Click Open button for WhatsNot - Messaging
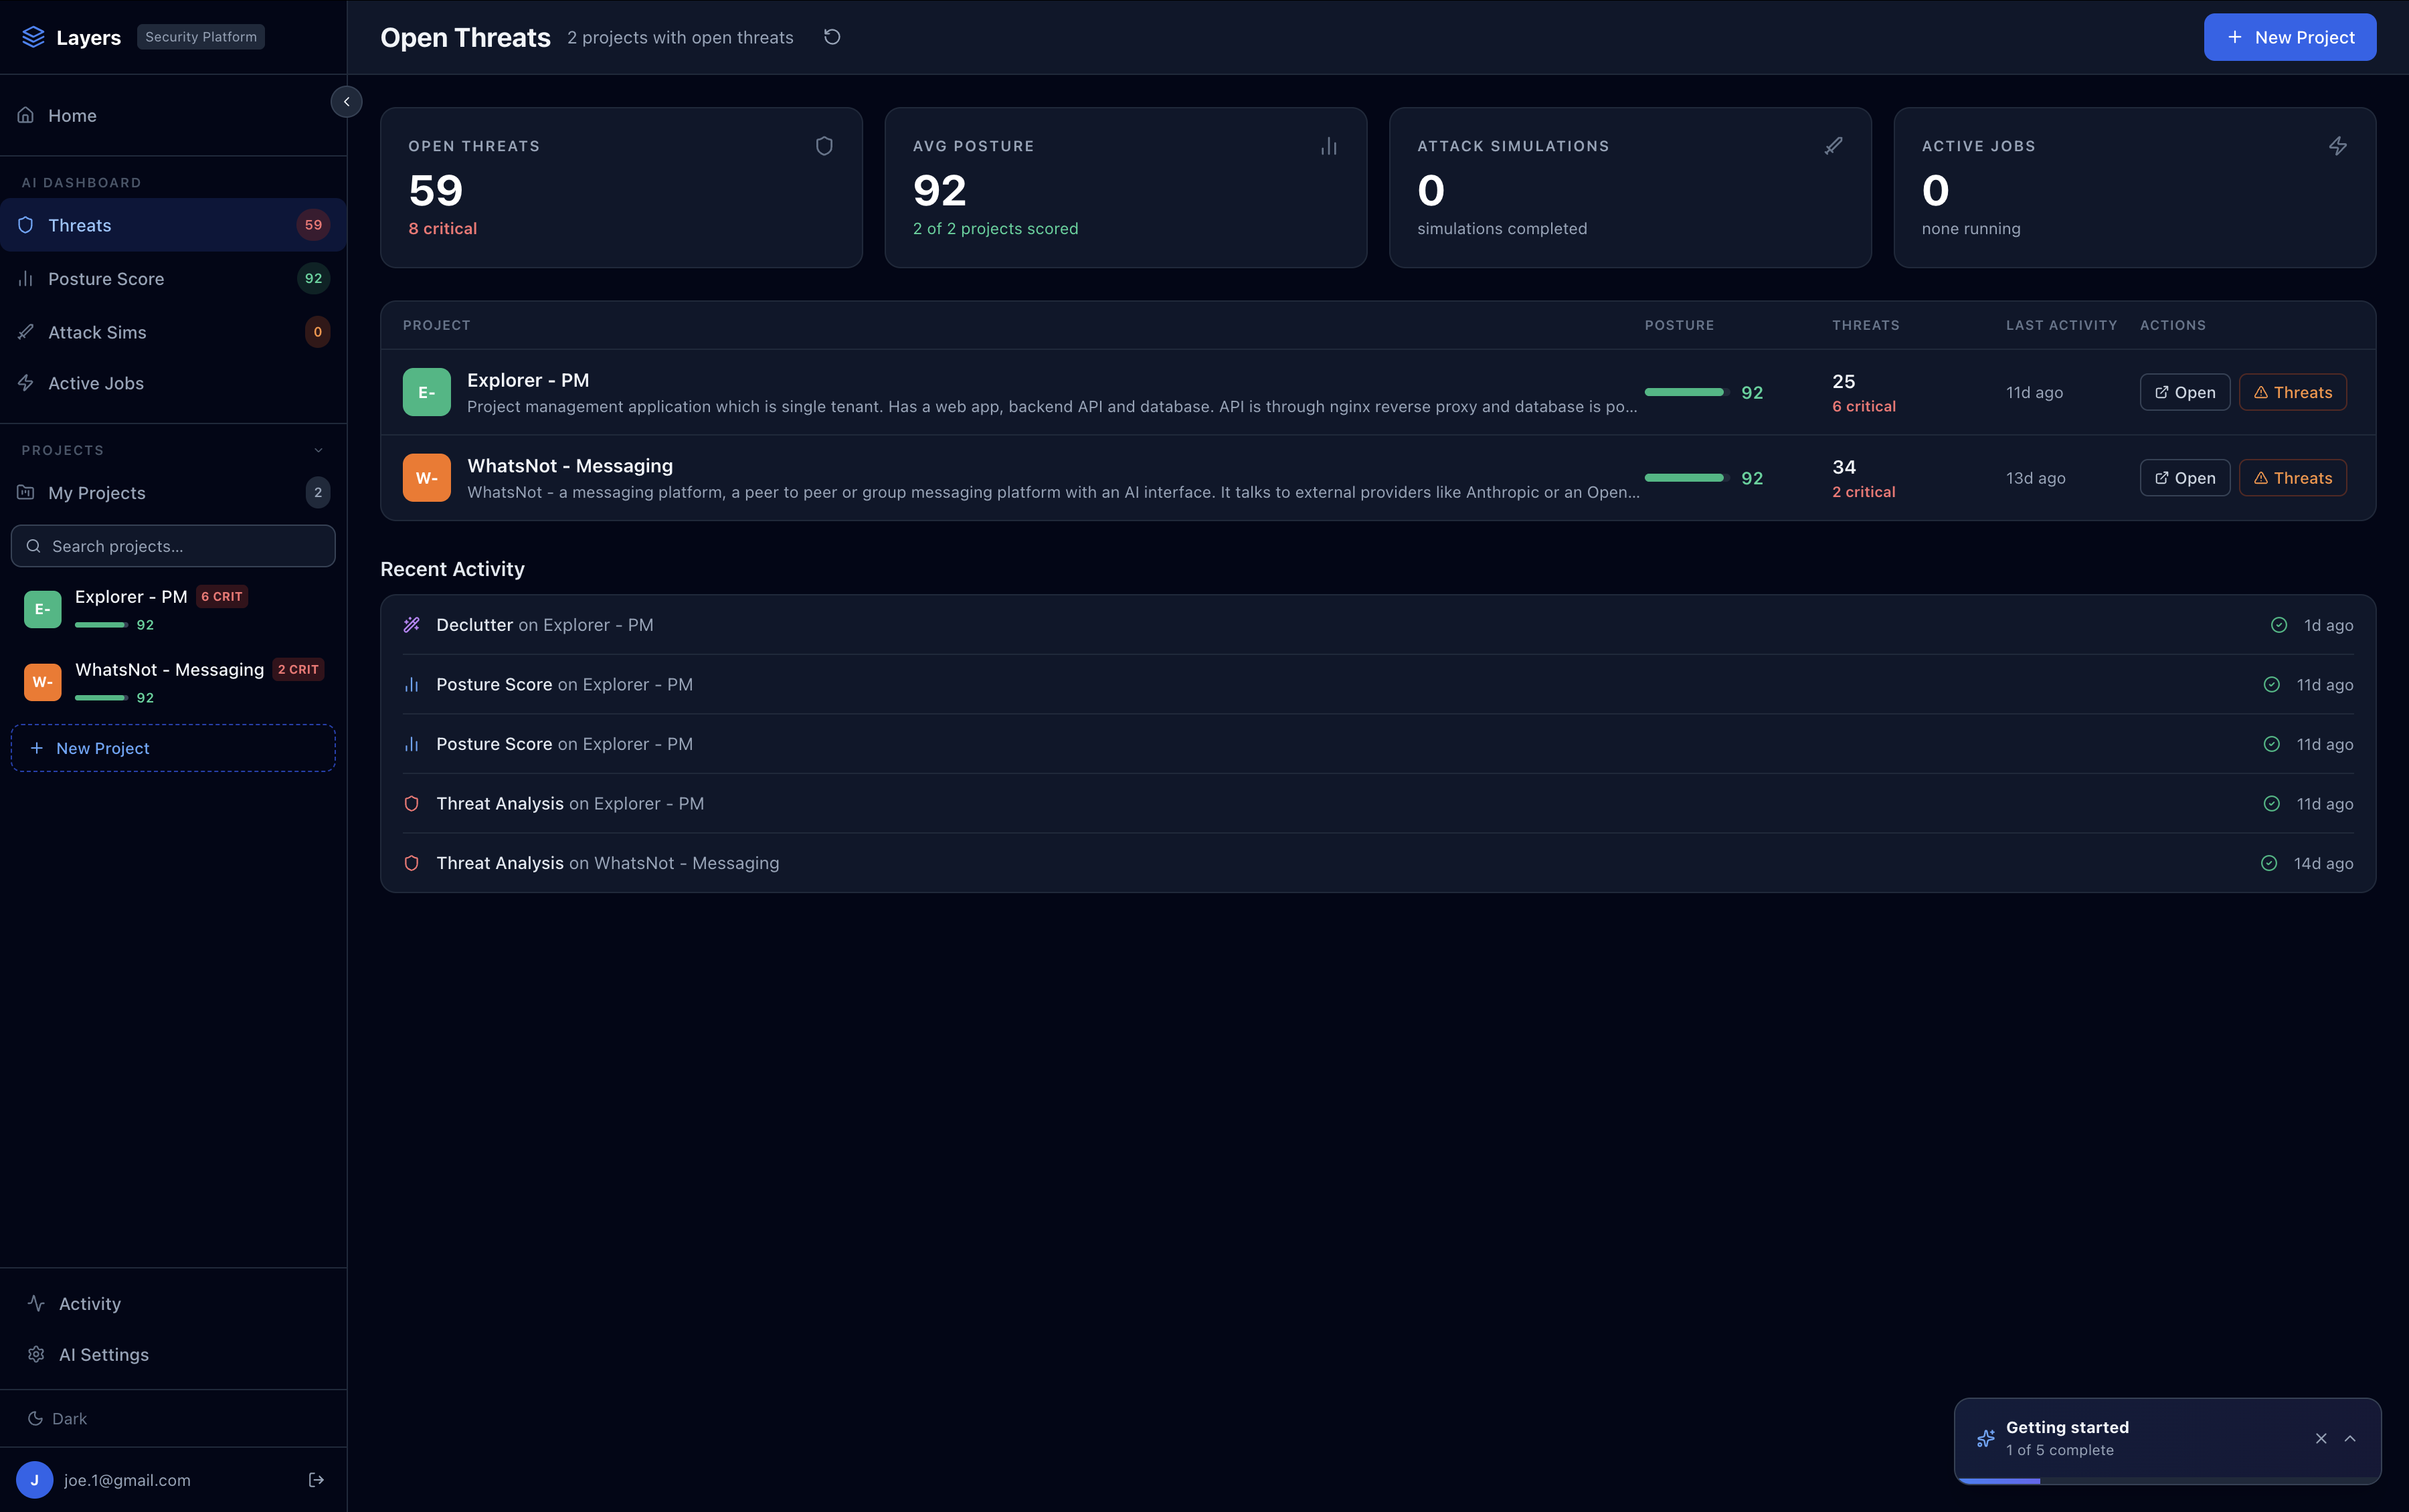 (x=2185, y=478)
